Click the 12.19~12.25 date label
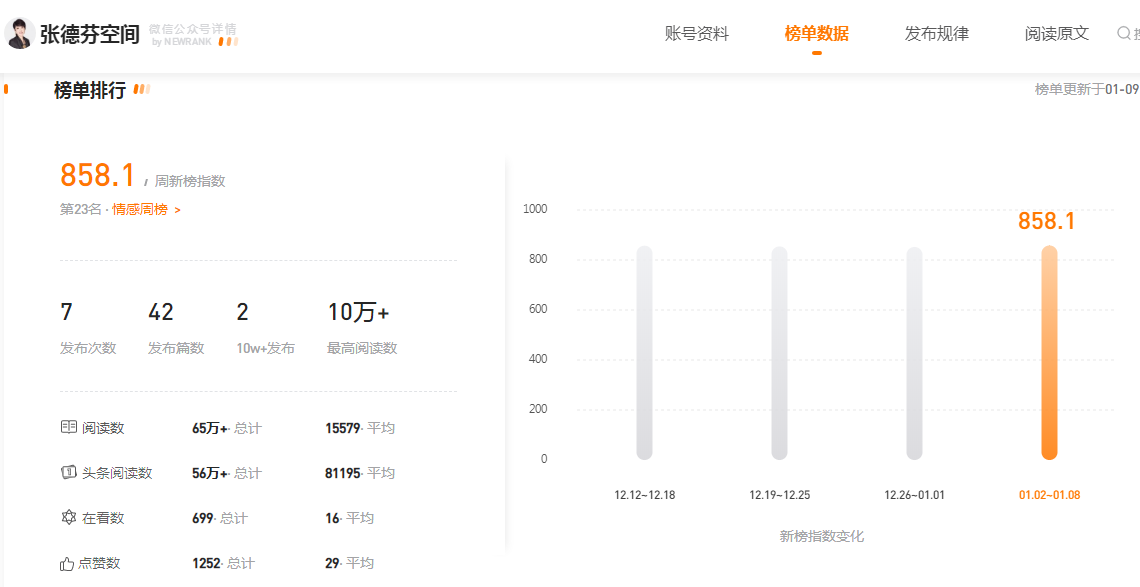Screen dimensions: 1140x587 [x=779, y=495]
